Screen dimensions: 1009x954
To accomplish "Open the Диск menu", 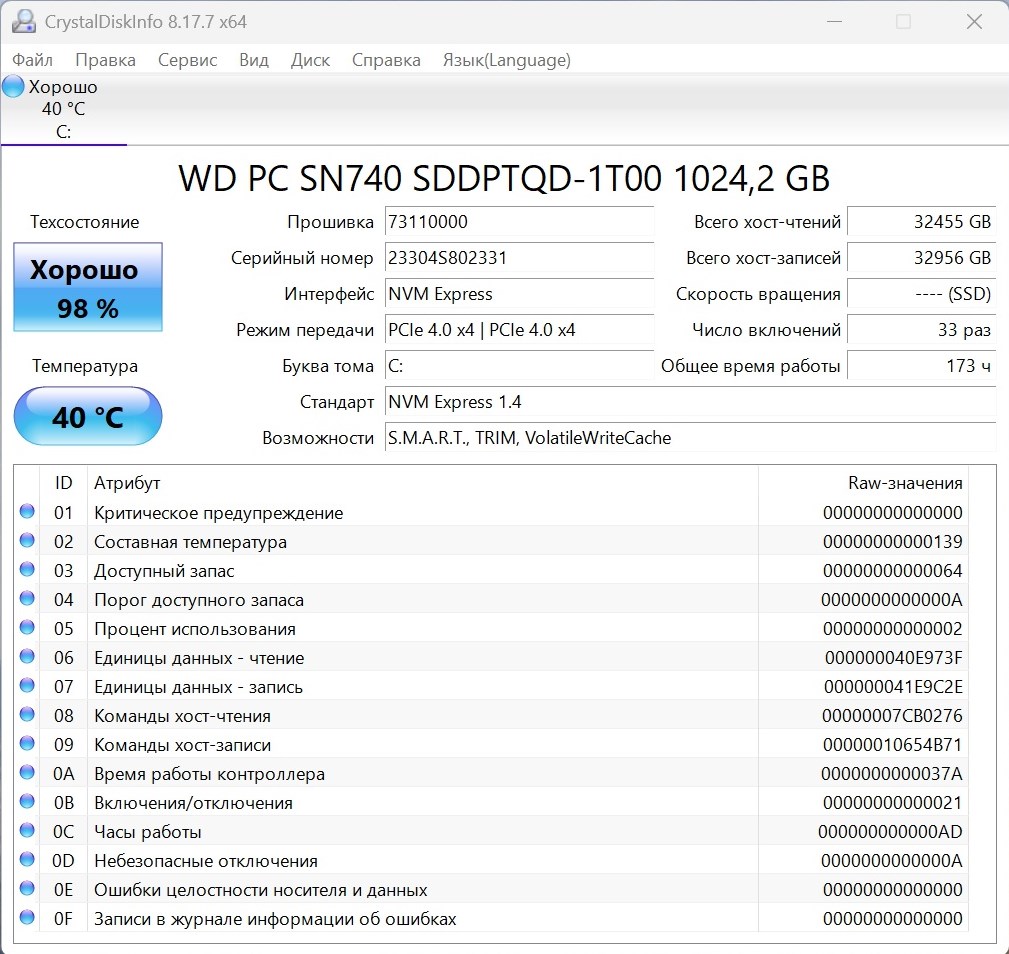I will 310,60.
